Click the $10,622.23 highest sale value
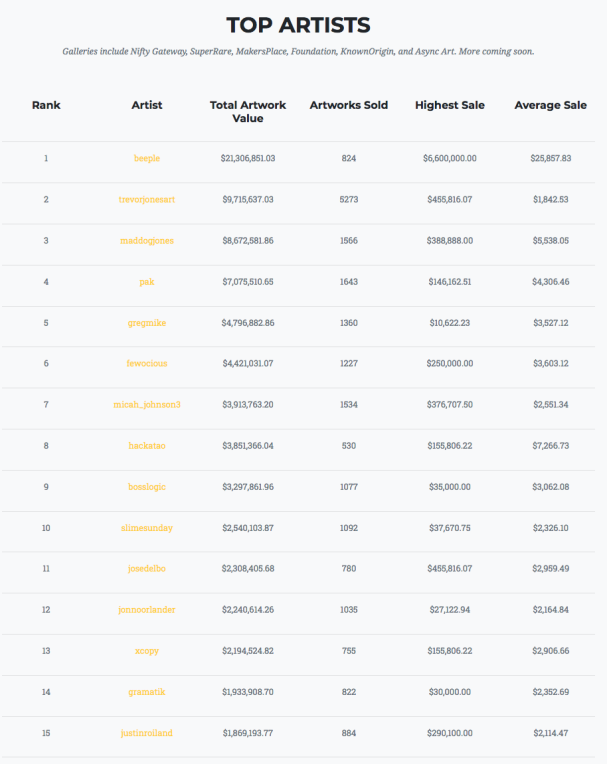The height and width of the screenshot is (764, 607). pos(450,323)
